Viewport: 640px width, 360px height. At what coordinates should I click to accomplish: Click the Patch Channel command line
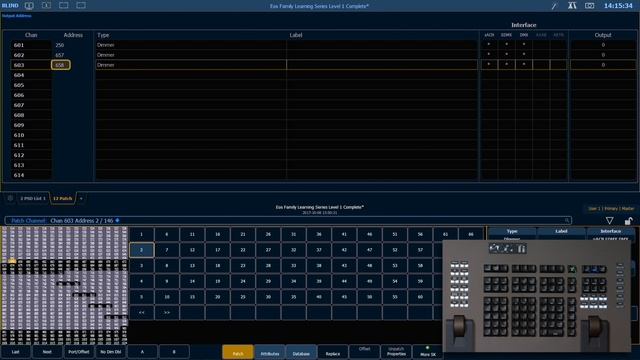click(x=288, y=220)
